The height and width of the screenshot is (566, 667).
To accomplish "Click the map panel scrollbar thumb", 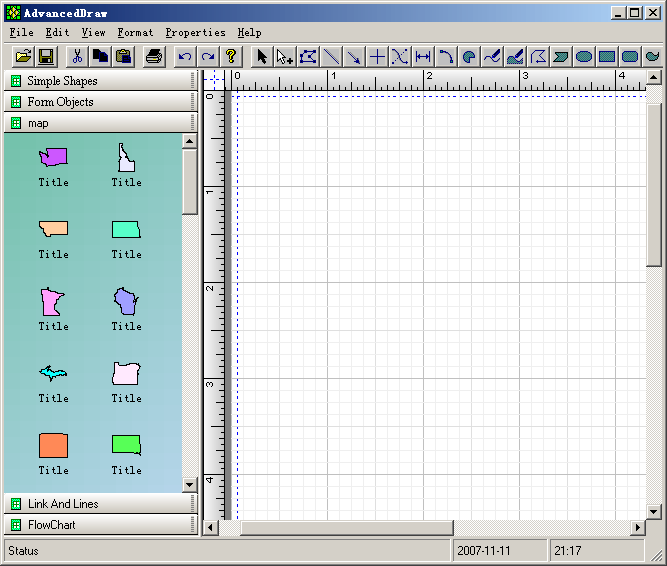I will [x=189, y=182].
